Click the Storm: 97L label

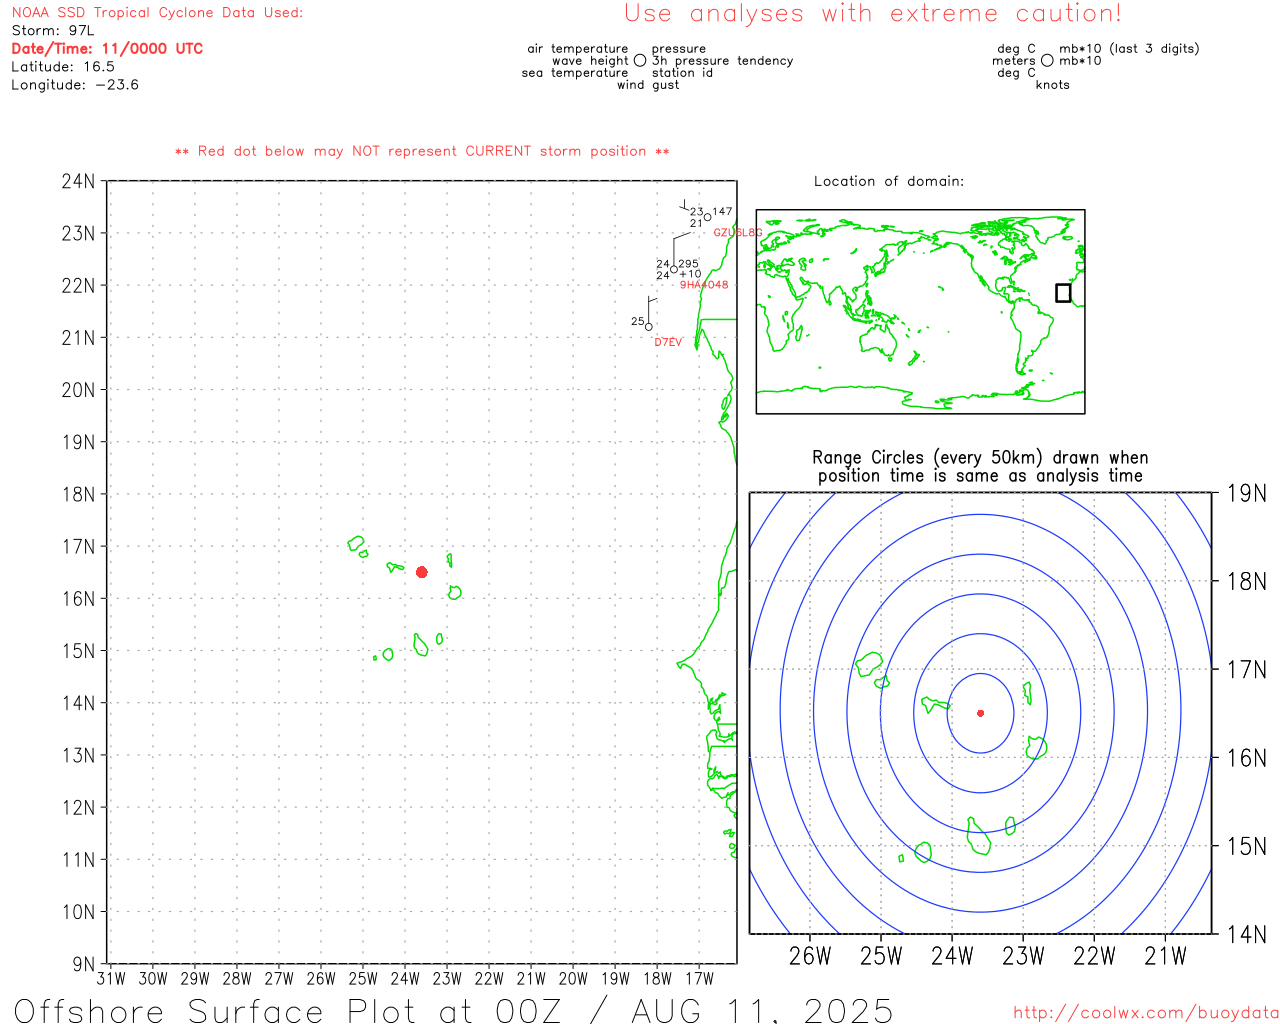(53, 31)
